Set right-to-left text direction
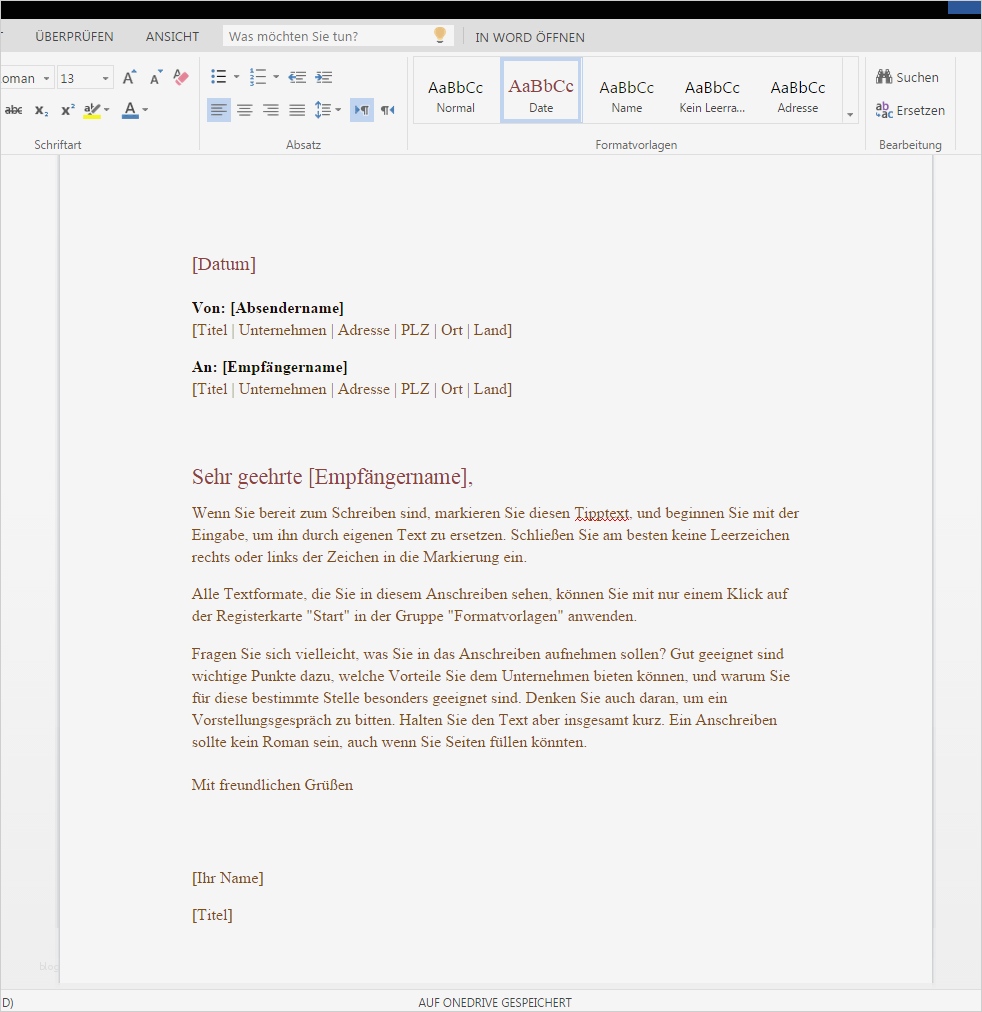This screenshot has width=982, height=1012. point(387,110)
